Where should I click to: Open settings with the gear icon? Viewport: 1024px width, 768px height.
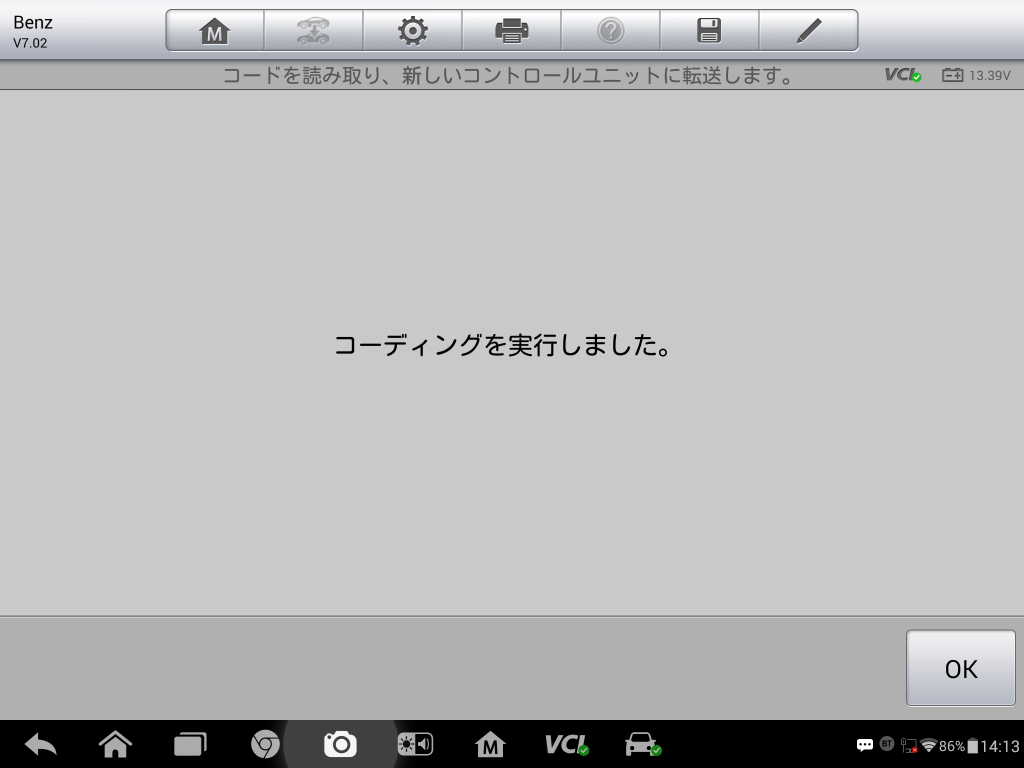point(412,31)
